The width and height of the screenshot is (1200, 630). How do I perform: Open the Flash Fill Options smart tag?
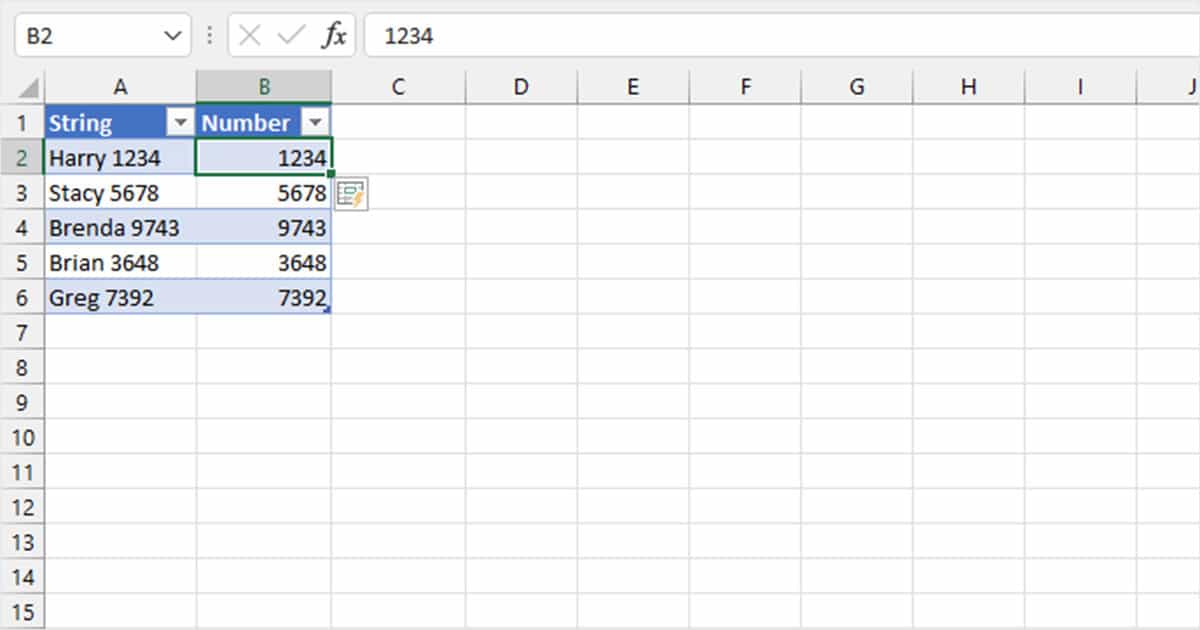[352, 193]
